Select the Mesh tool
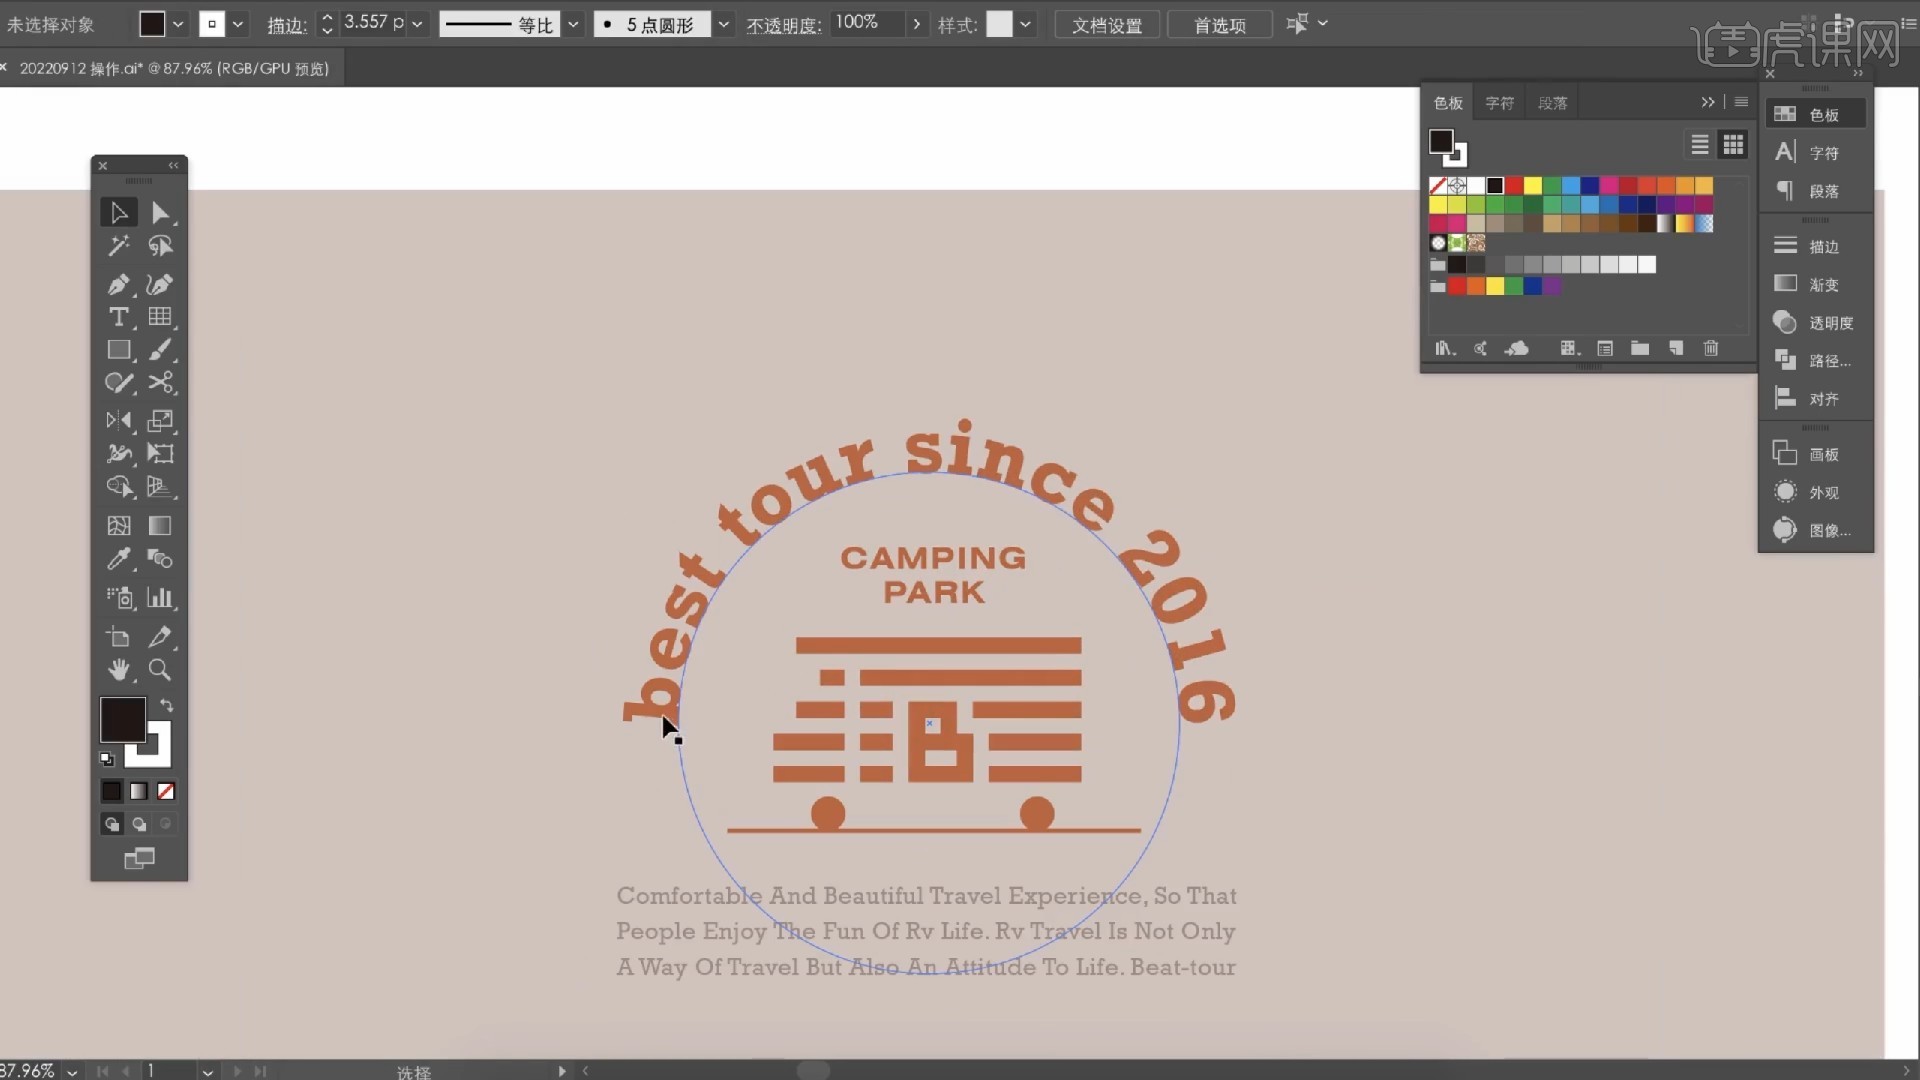The height and width of the screenshot is (1080, 1920). tap(119, 525)
